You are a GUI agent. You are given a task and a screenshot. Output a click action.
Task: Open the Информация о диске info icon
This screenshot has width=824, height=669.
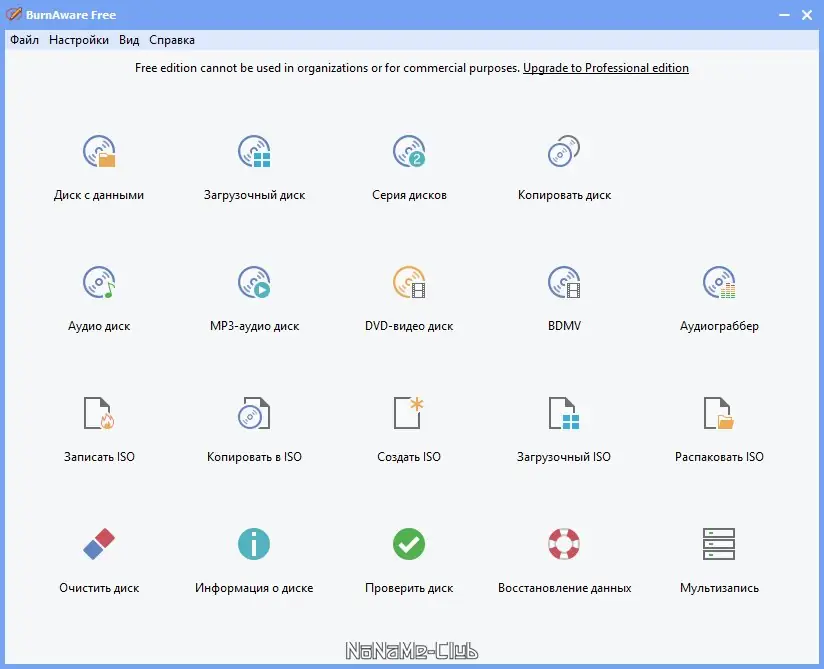coord(254,544)
